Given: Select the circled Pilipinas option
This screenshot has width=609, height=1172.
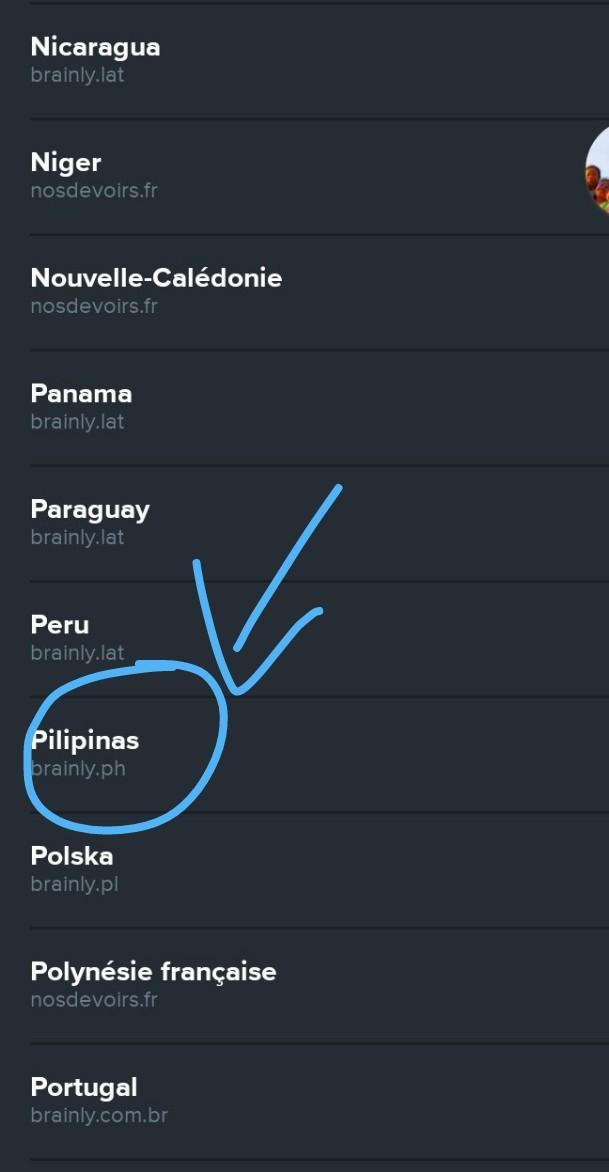Looking at the screenshot, I should [85, 741].
